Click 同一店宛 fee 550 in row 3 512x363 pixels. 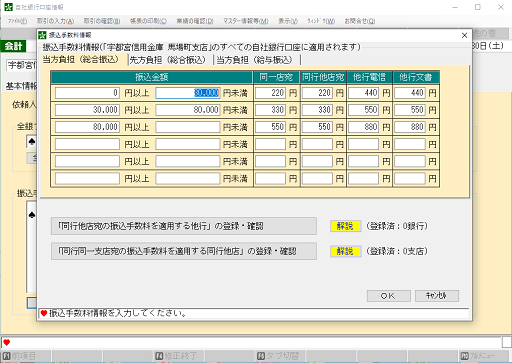[270, 127]
